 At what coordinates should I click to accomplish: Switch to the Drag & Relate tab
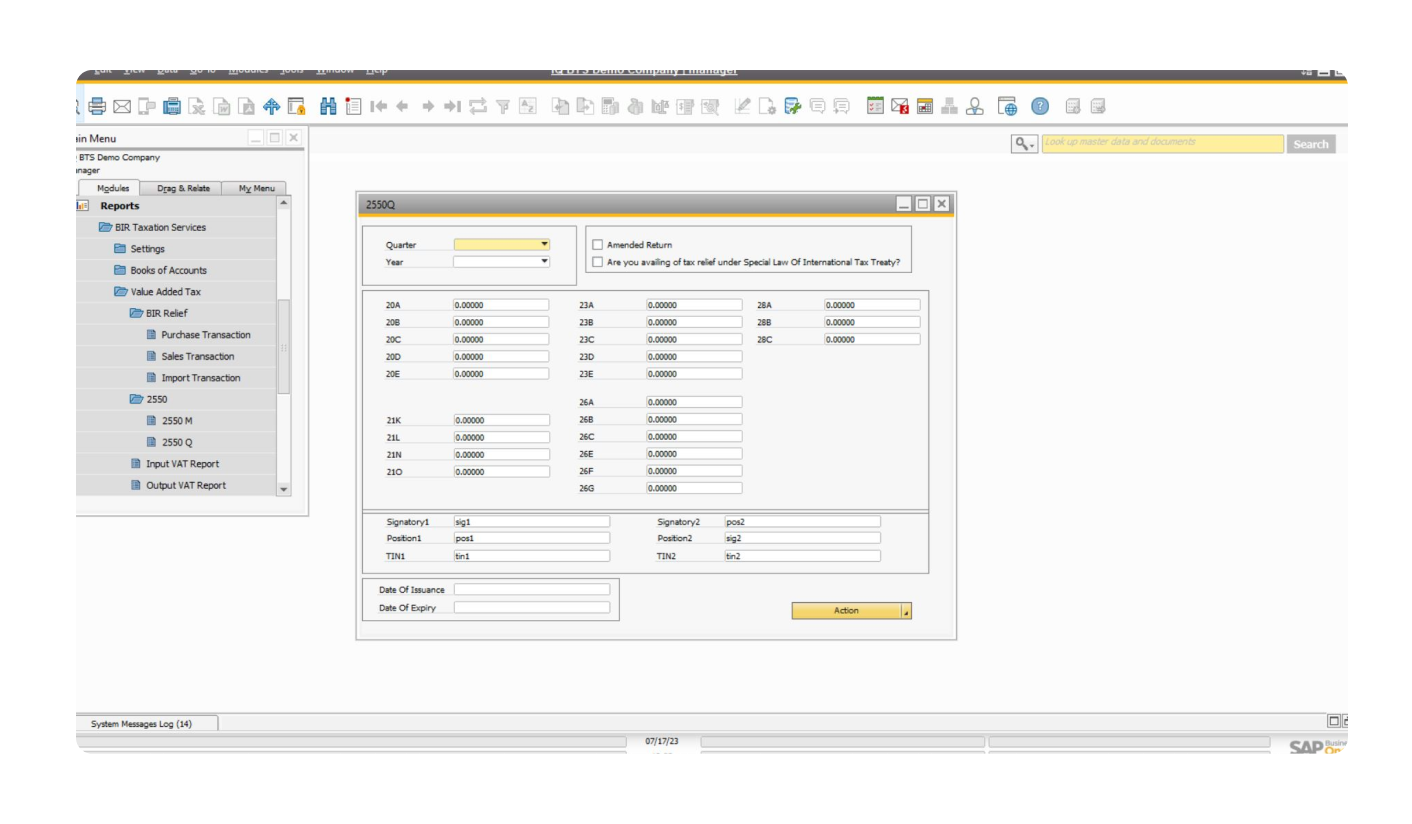coord(183,188)
